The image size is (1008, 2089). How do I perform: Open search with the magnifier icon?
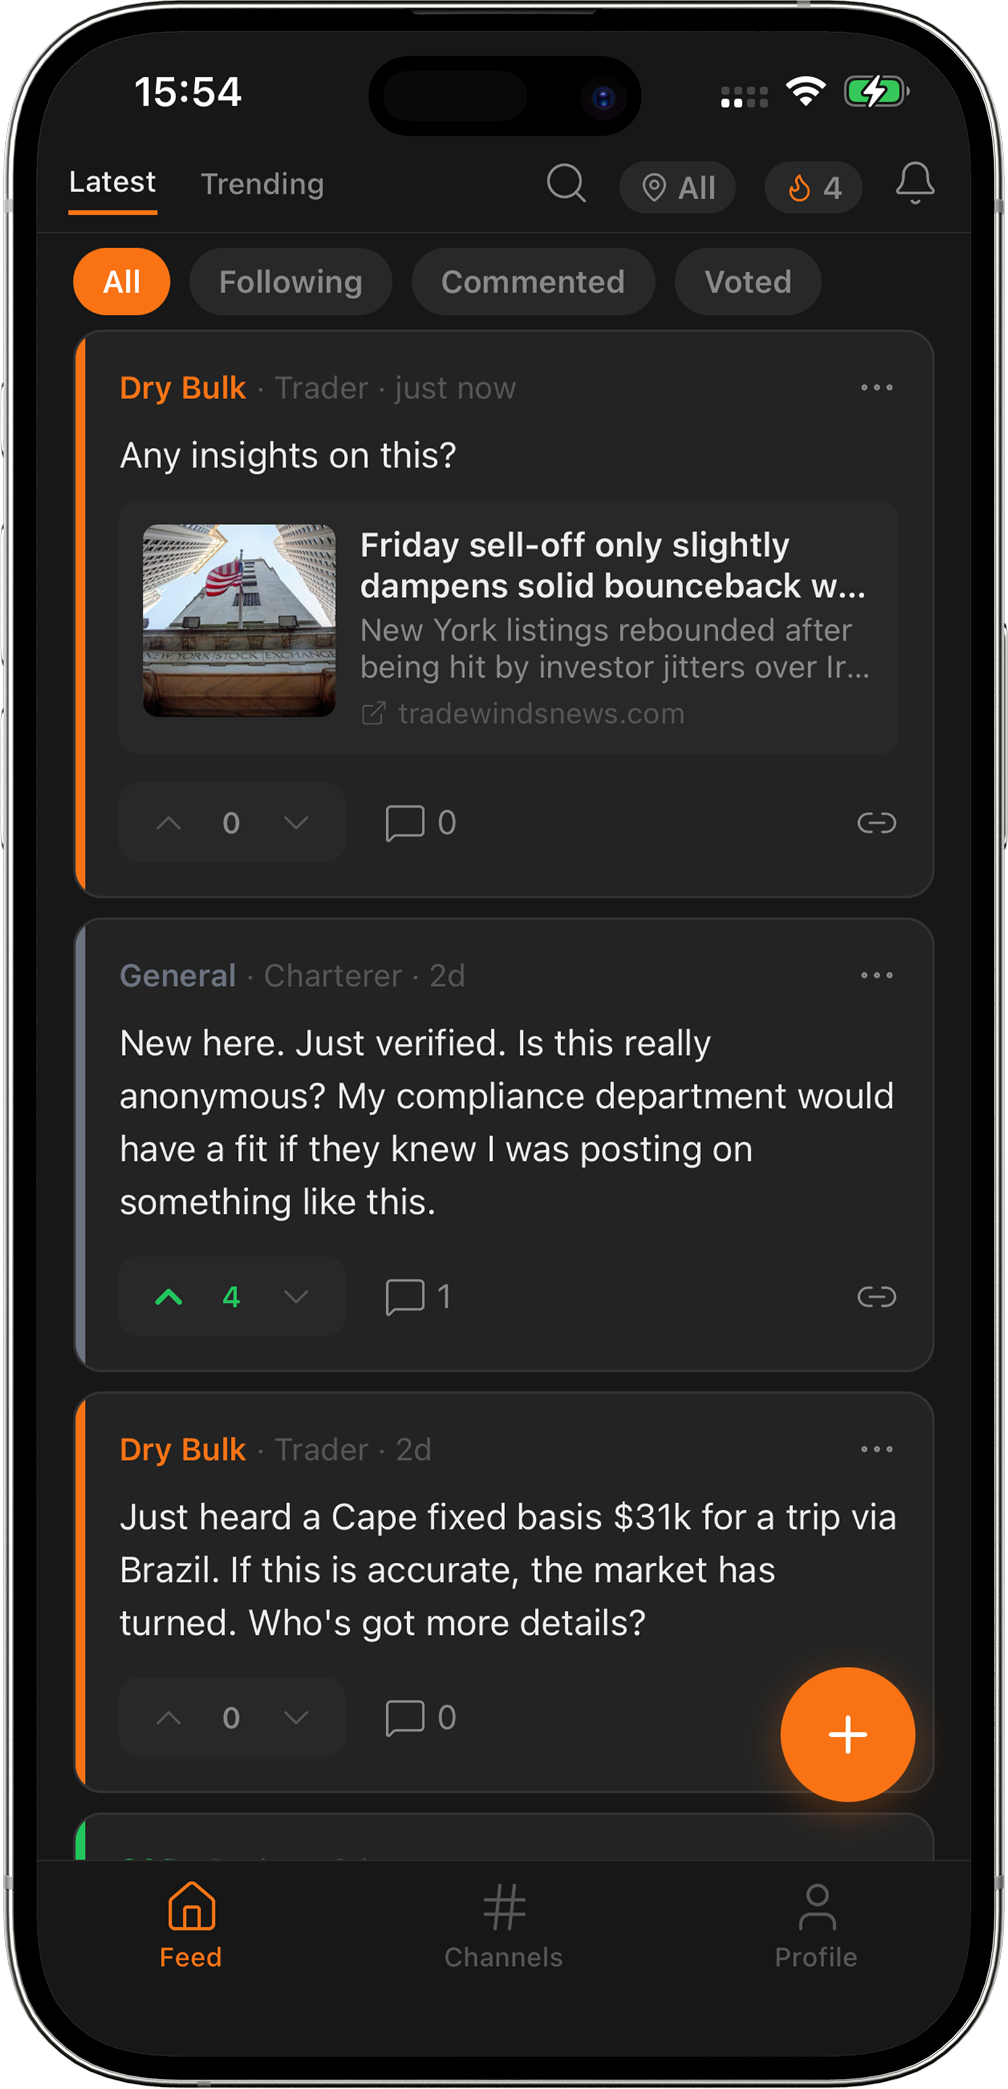tap(566, 184)
